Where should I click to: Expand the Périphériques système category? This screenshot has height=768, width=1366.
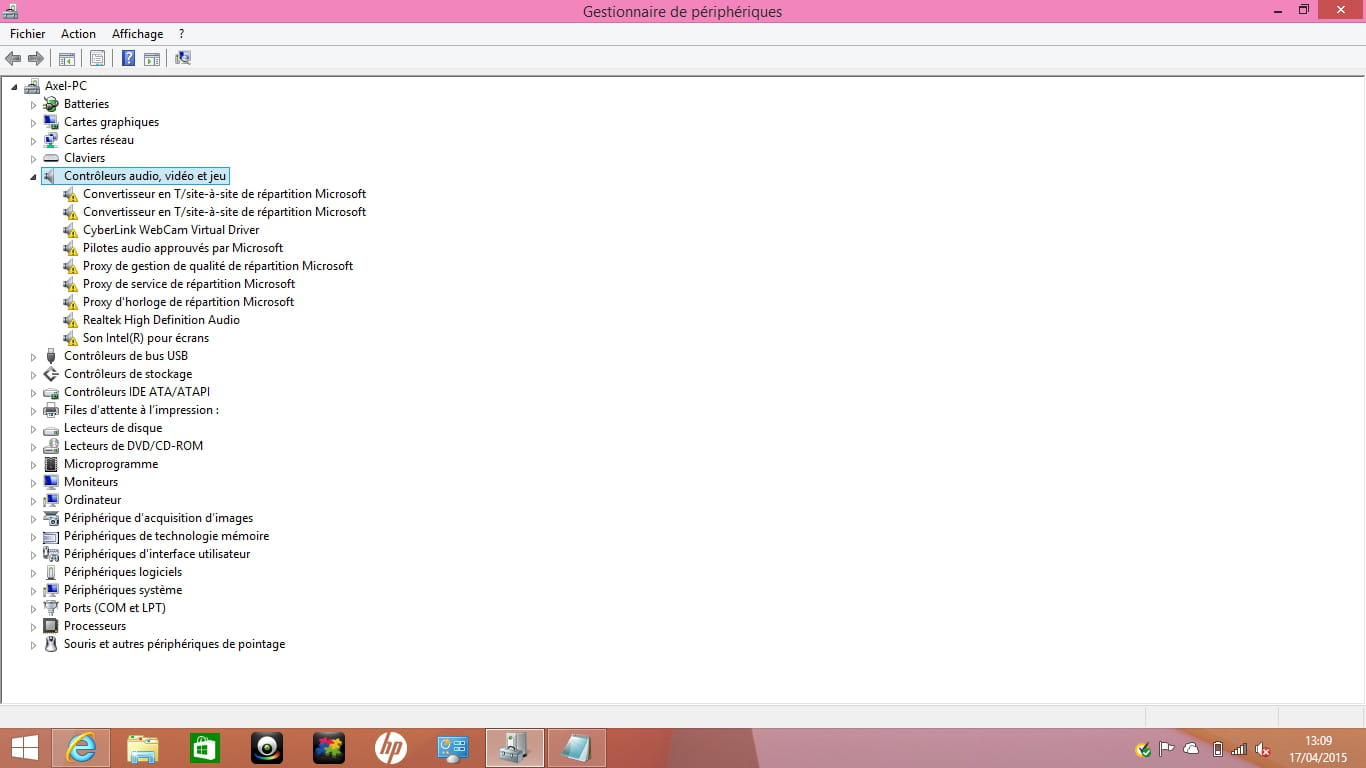33,591
